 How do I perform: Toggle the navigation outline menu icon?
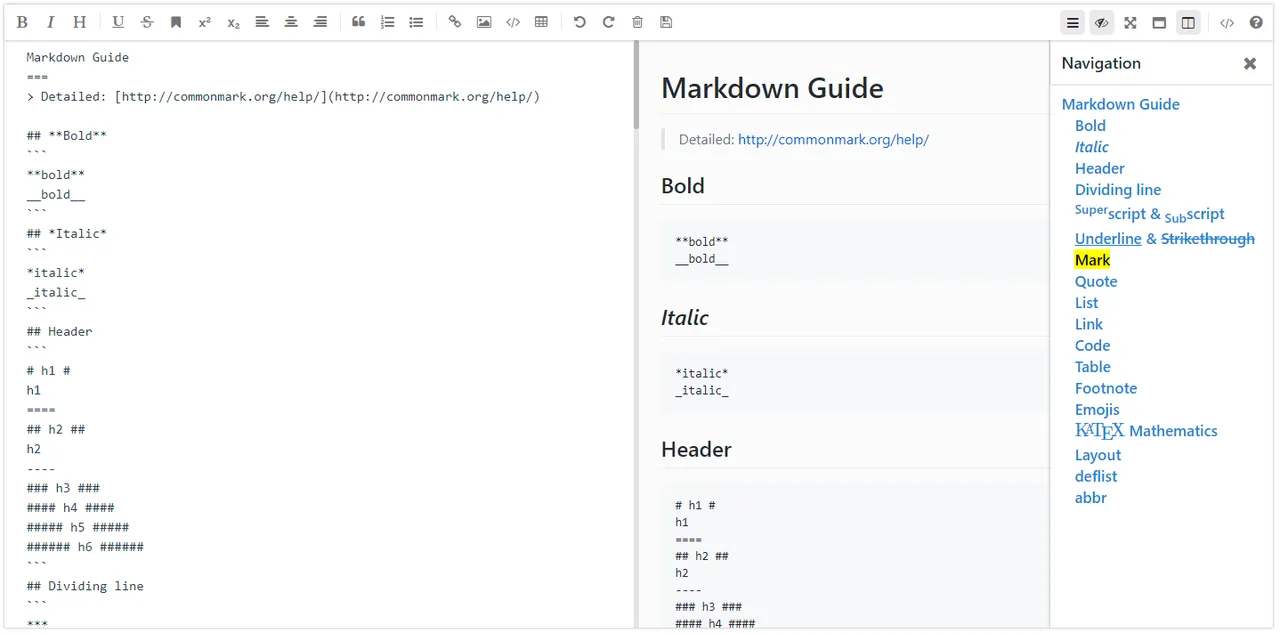tap(1073, 22)
